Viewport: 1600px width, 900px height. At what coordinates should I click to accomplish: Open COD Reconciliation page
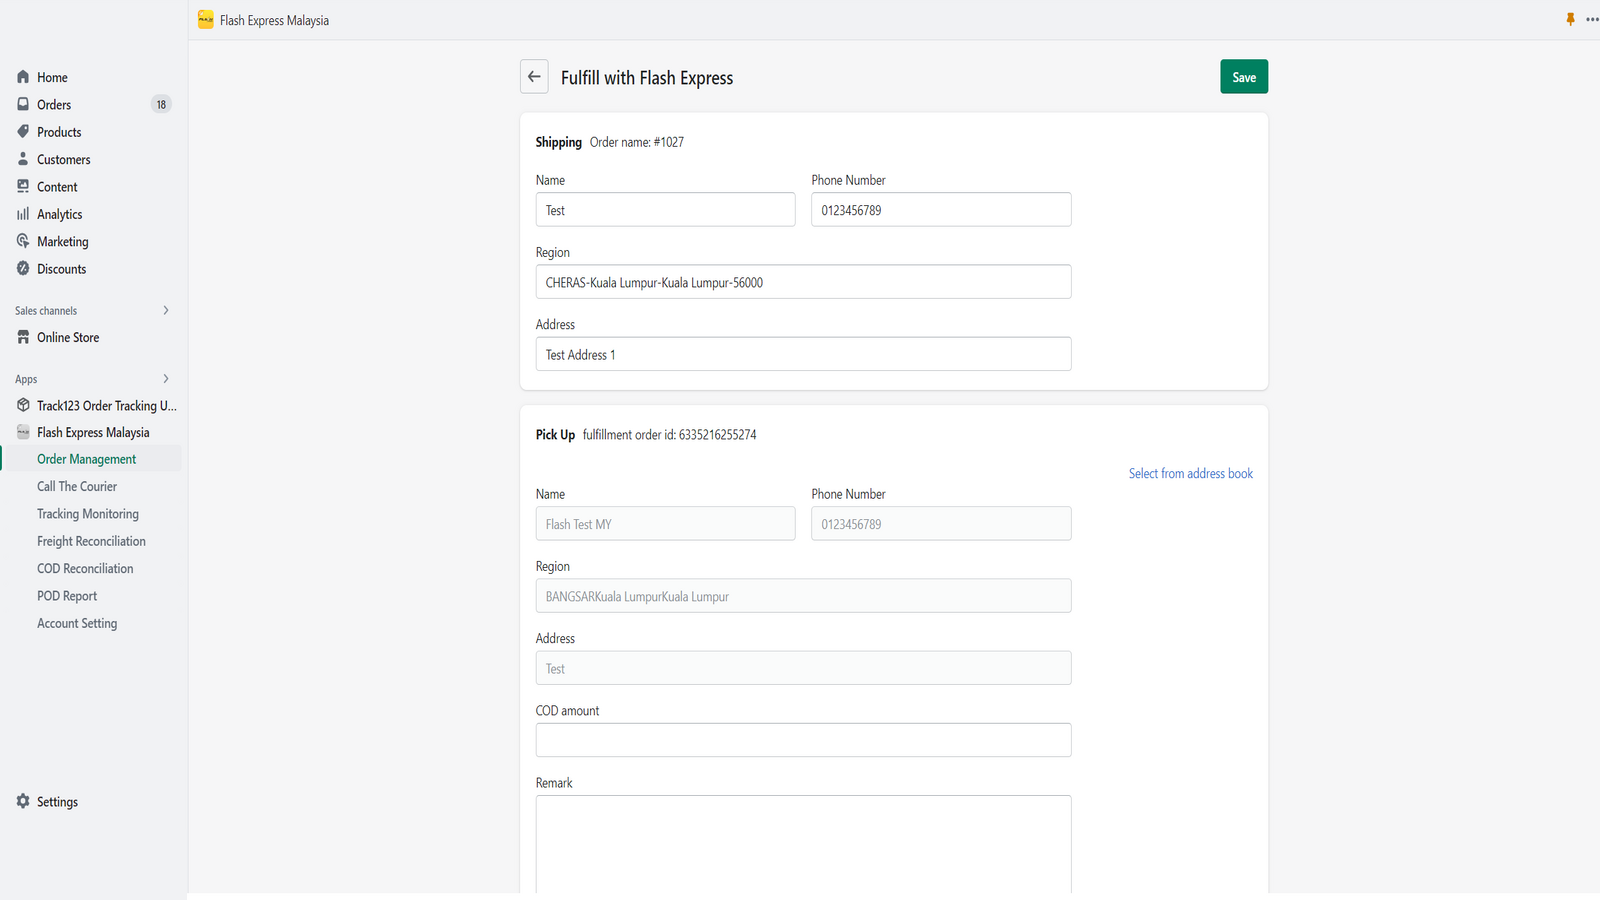click(85, 568)
